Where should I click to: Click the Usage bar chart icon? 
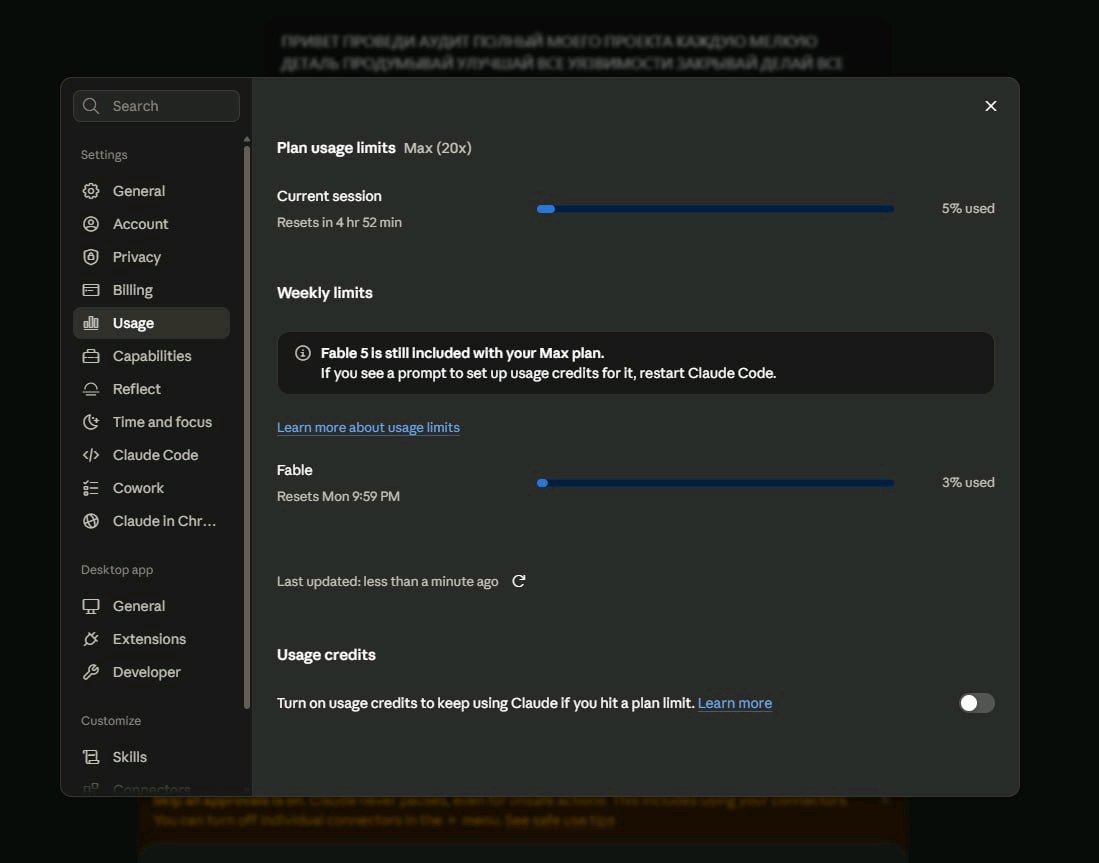pyautogui.click(x=91, y=322)
